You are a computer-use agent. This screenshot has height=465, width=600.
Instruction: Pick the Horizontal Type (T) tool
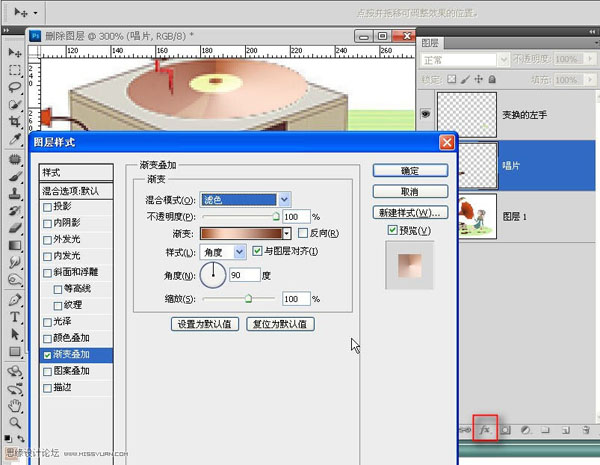tap(15, 316)
